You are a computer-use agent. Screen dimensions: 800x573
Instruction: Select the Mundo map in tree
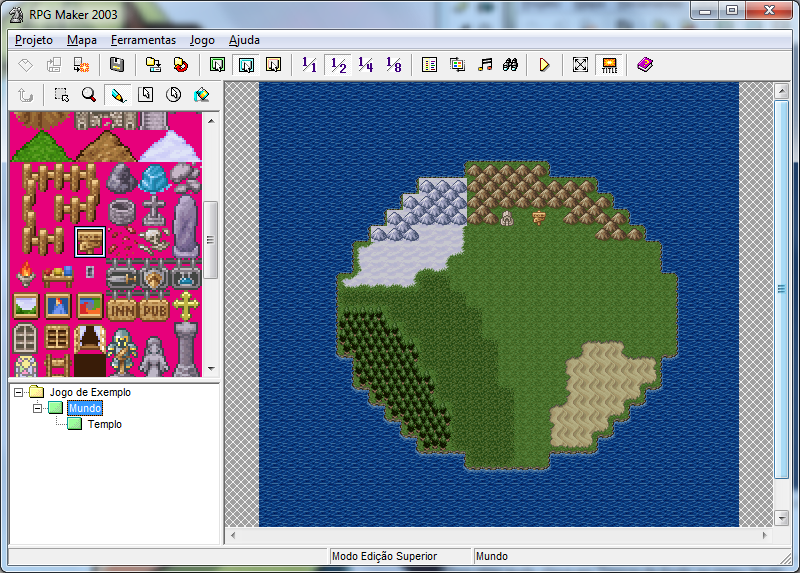[85, 408]
